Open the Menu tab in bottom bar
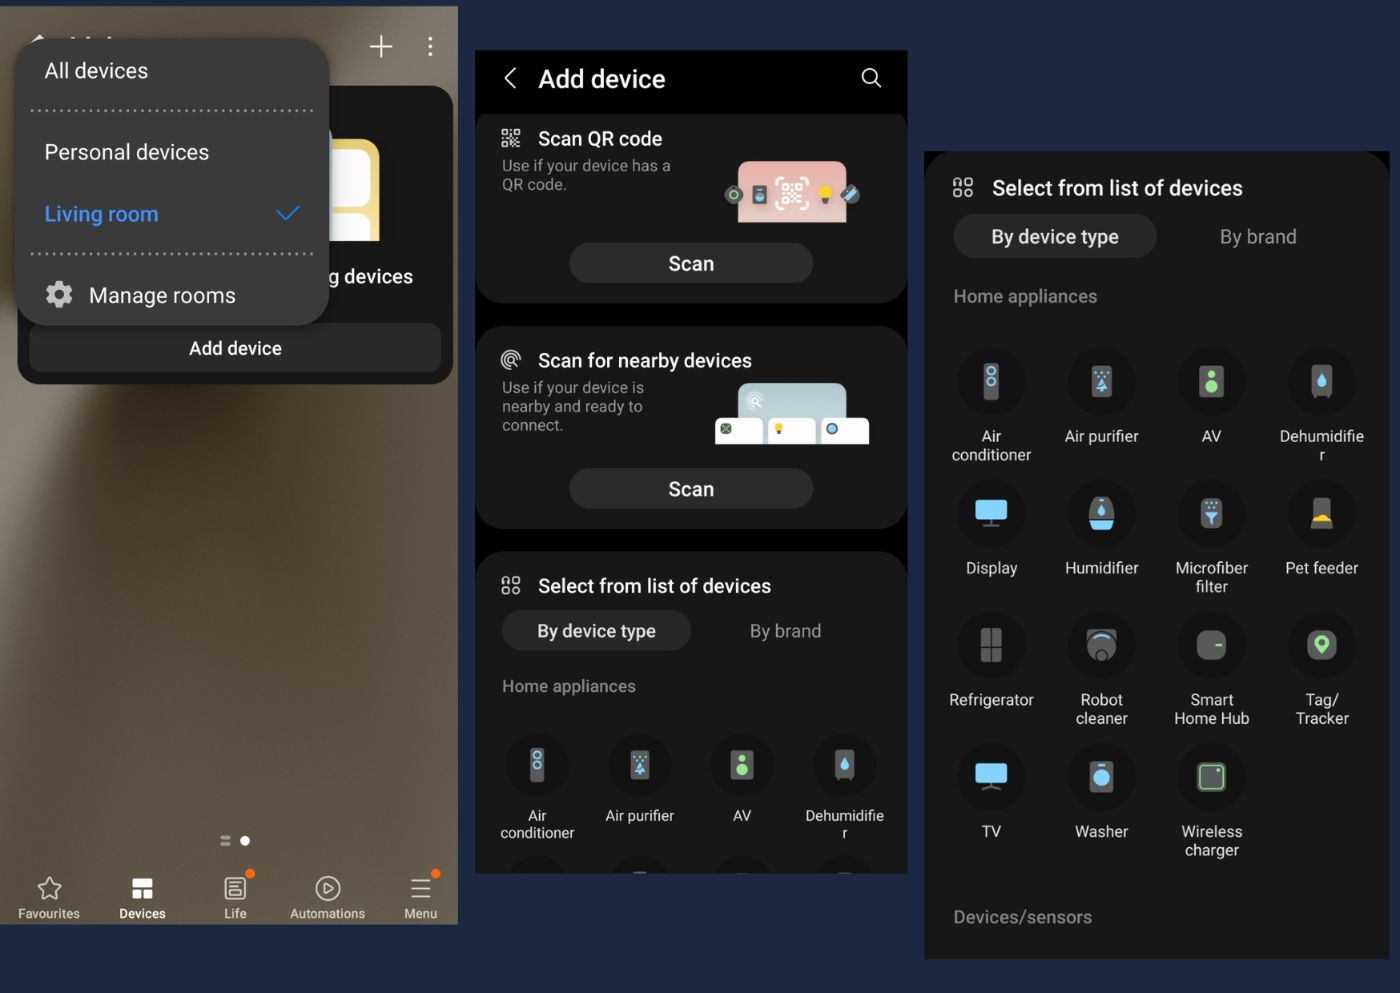Viewport: 1400px width, 993px height. 421,897
